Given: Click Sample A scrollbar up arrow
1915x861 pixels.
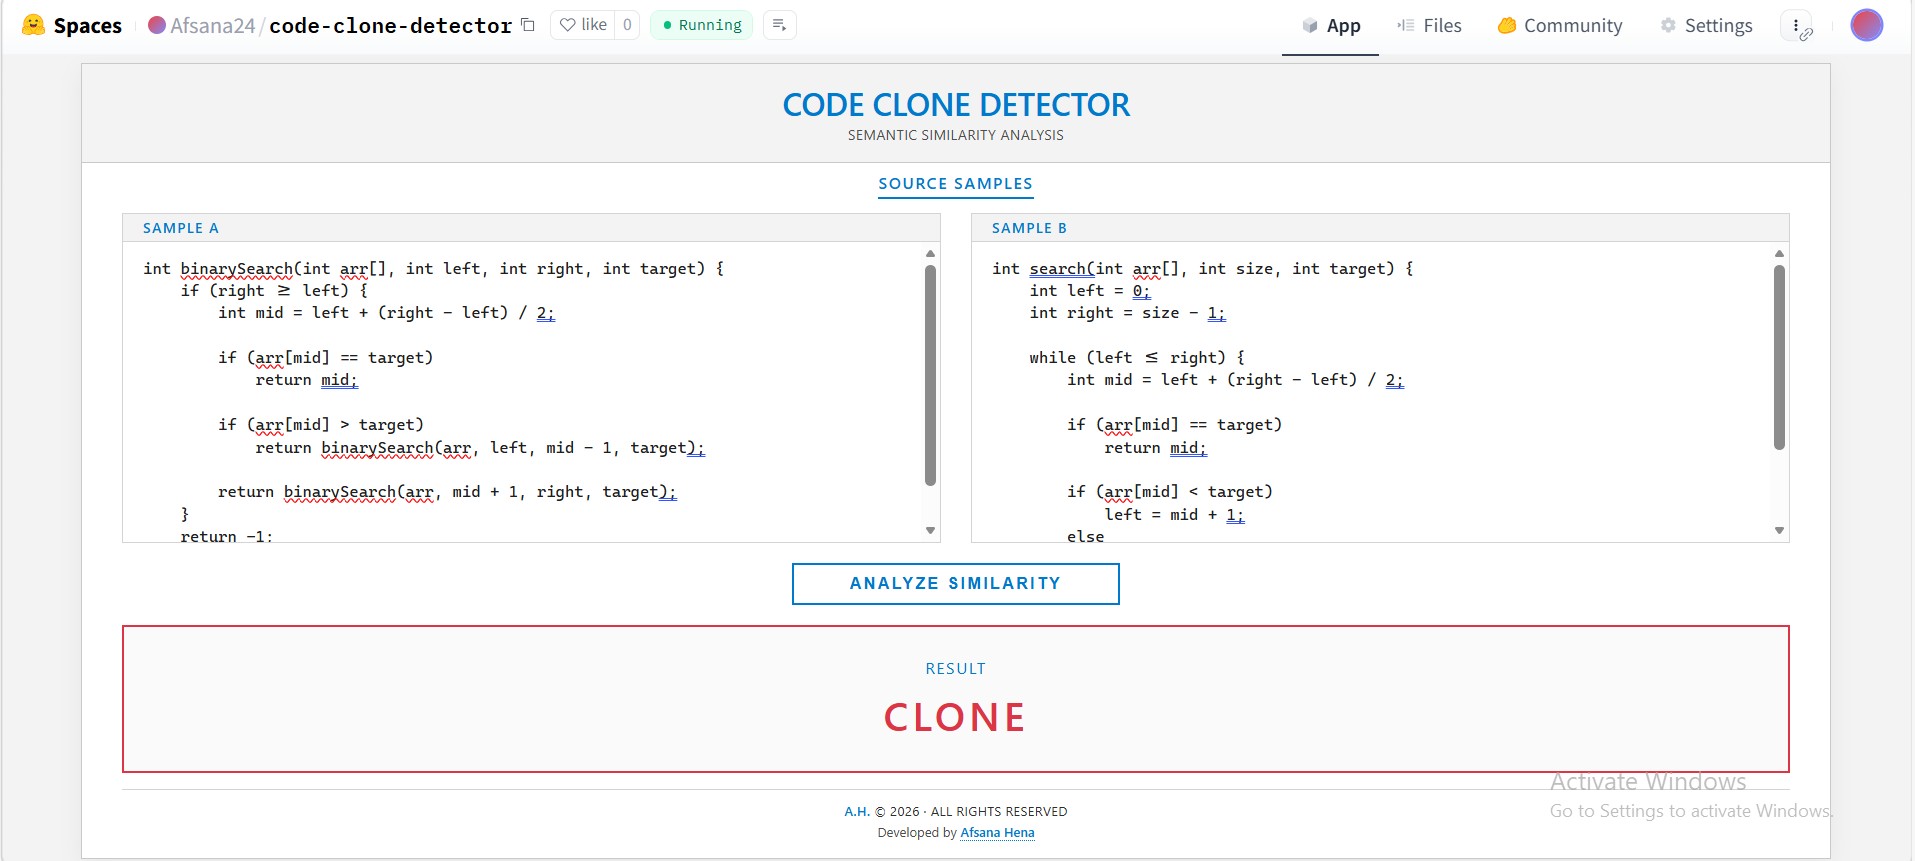Looking at the screenshot, I should coord(930,254).
